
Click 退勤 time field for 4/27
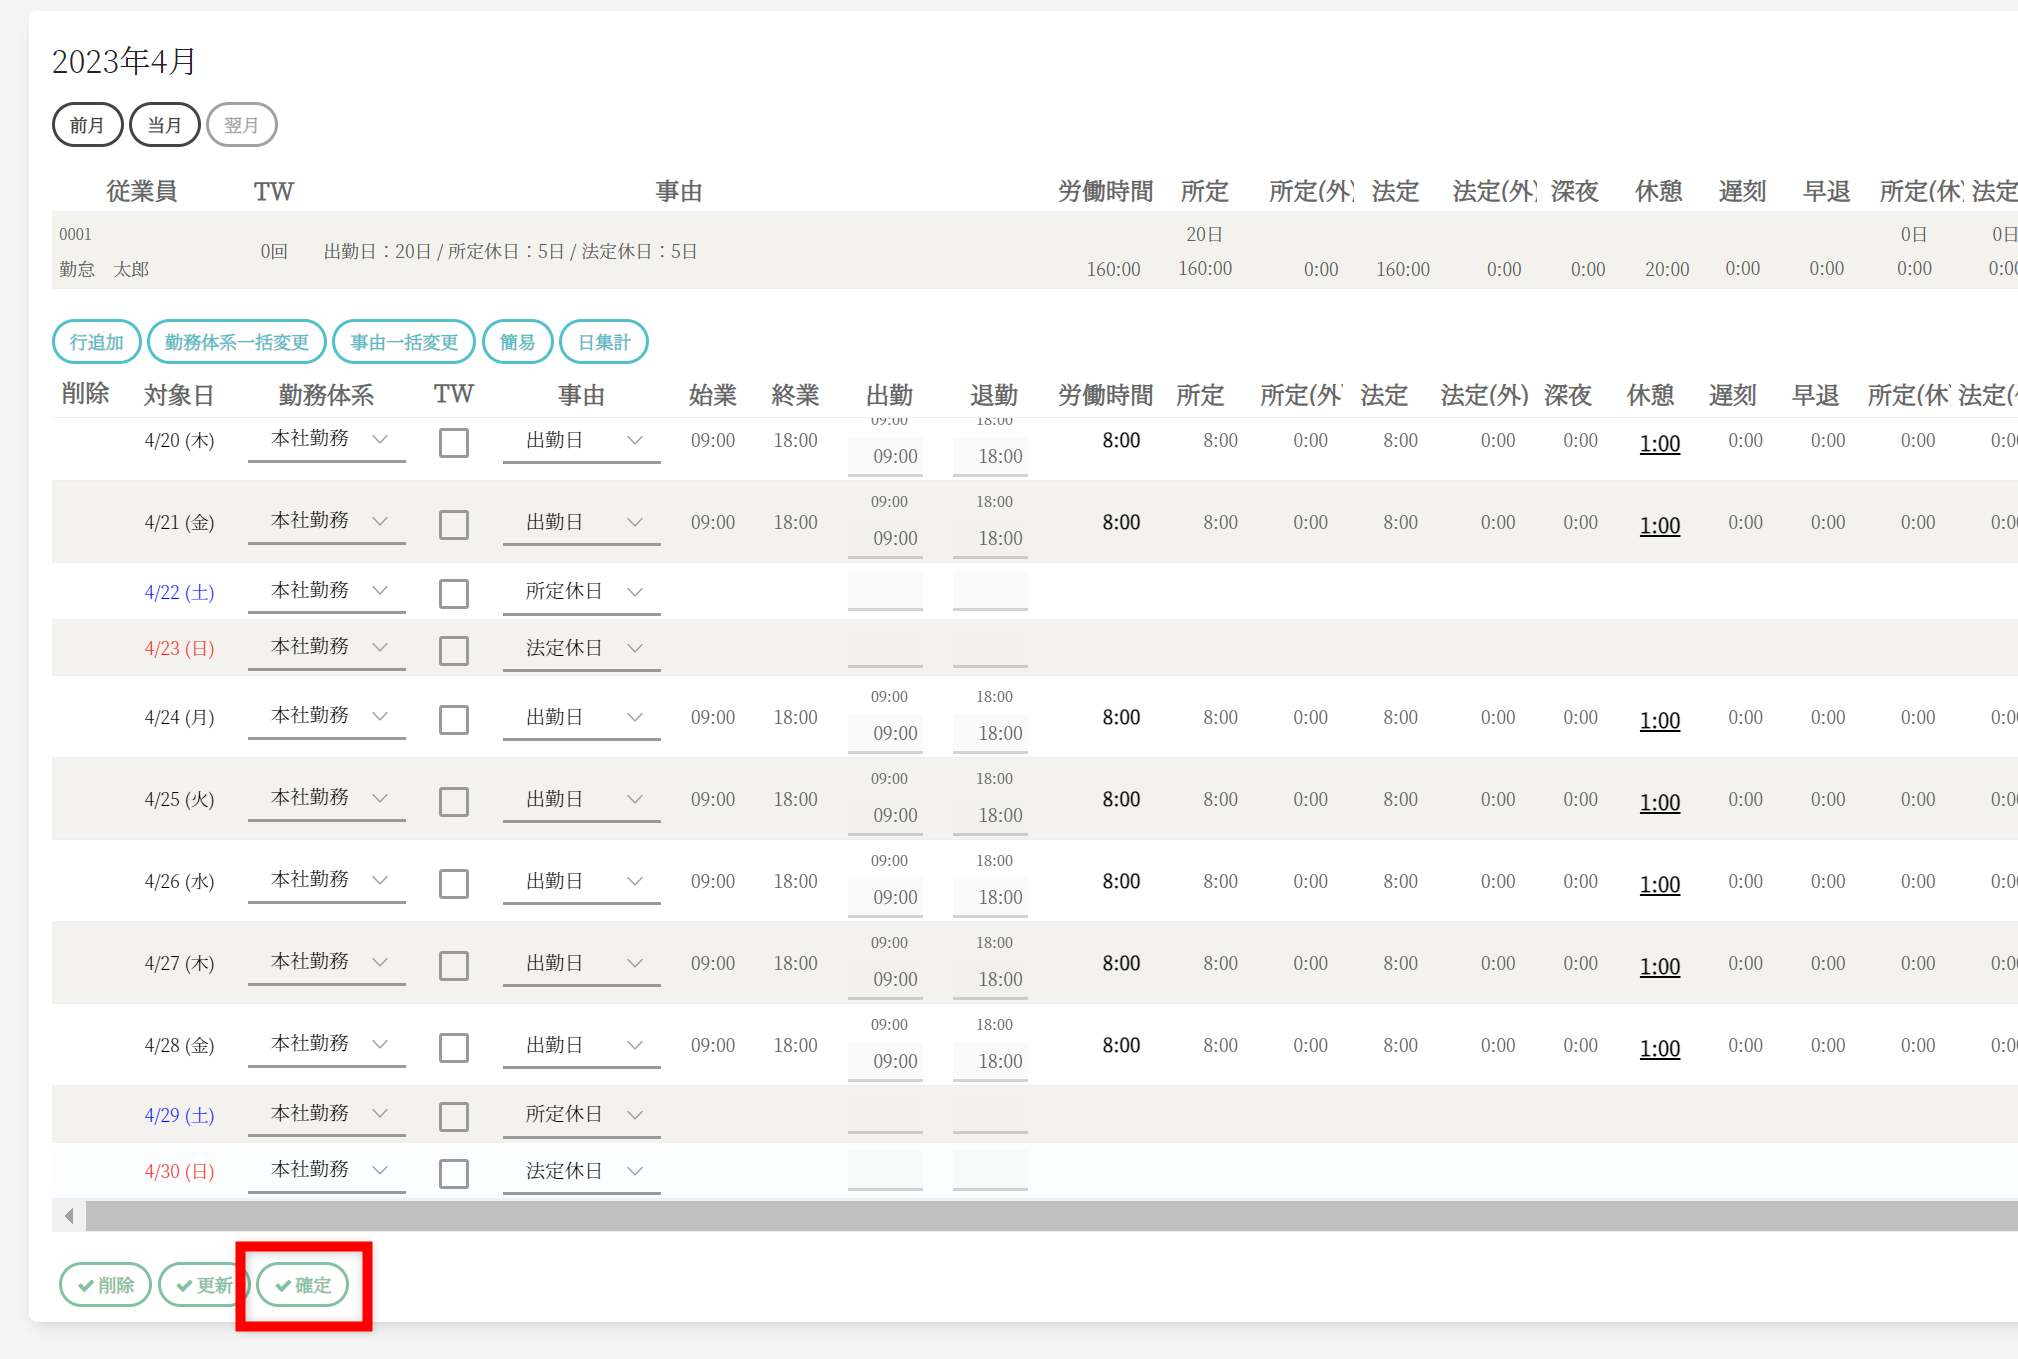[990, 979]
